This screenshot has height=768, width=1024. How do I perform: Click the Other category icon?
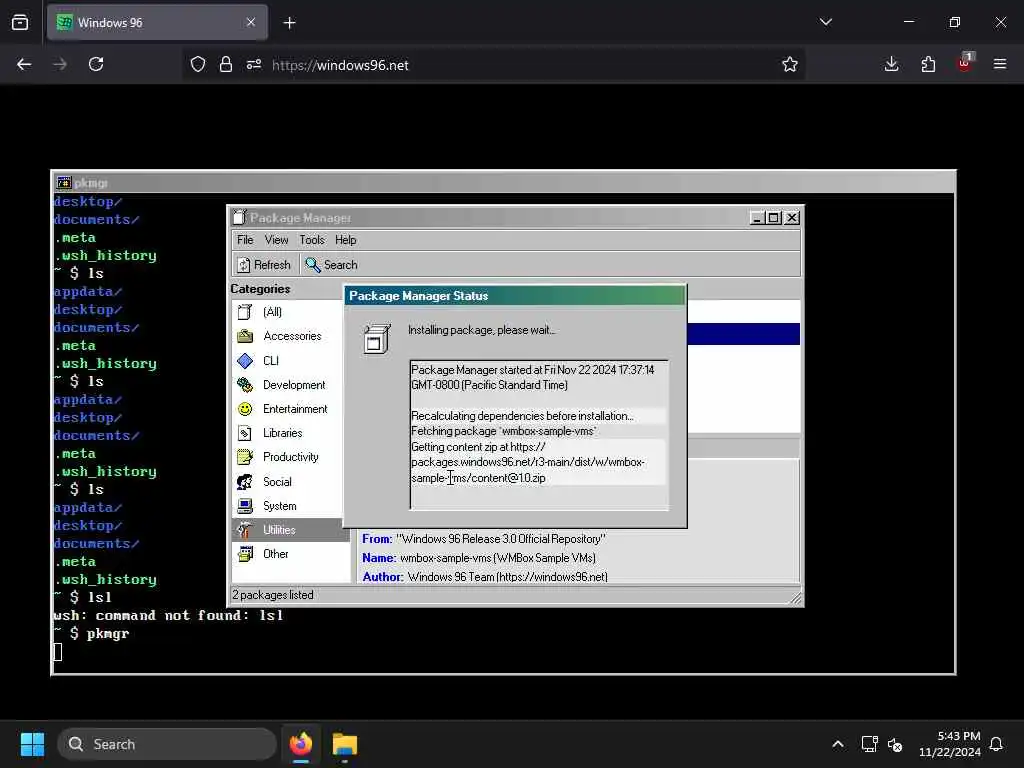coord(245,554)
